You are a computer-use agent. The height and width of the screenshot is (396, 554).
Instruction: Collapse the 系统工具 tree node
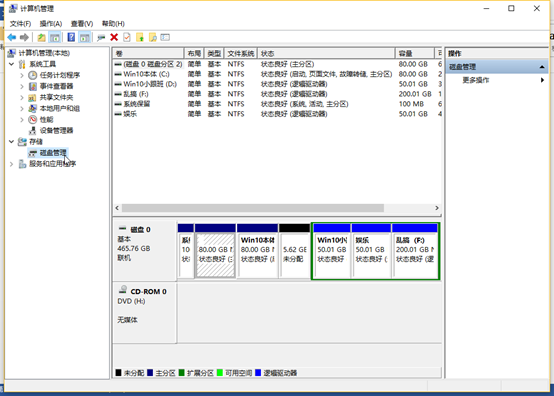coord(11,64)
